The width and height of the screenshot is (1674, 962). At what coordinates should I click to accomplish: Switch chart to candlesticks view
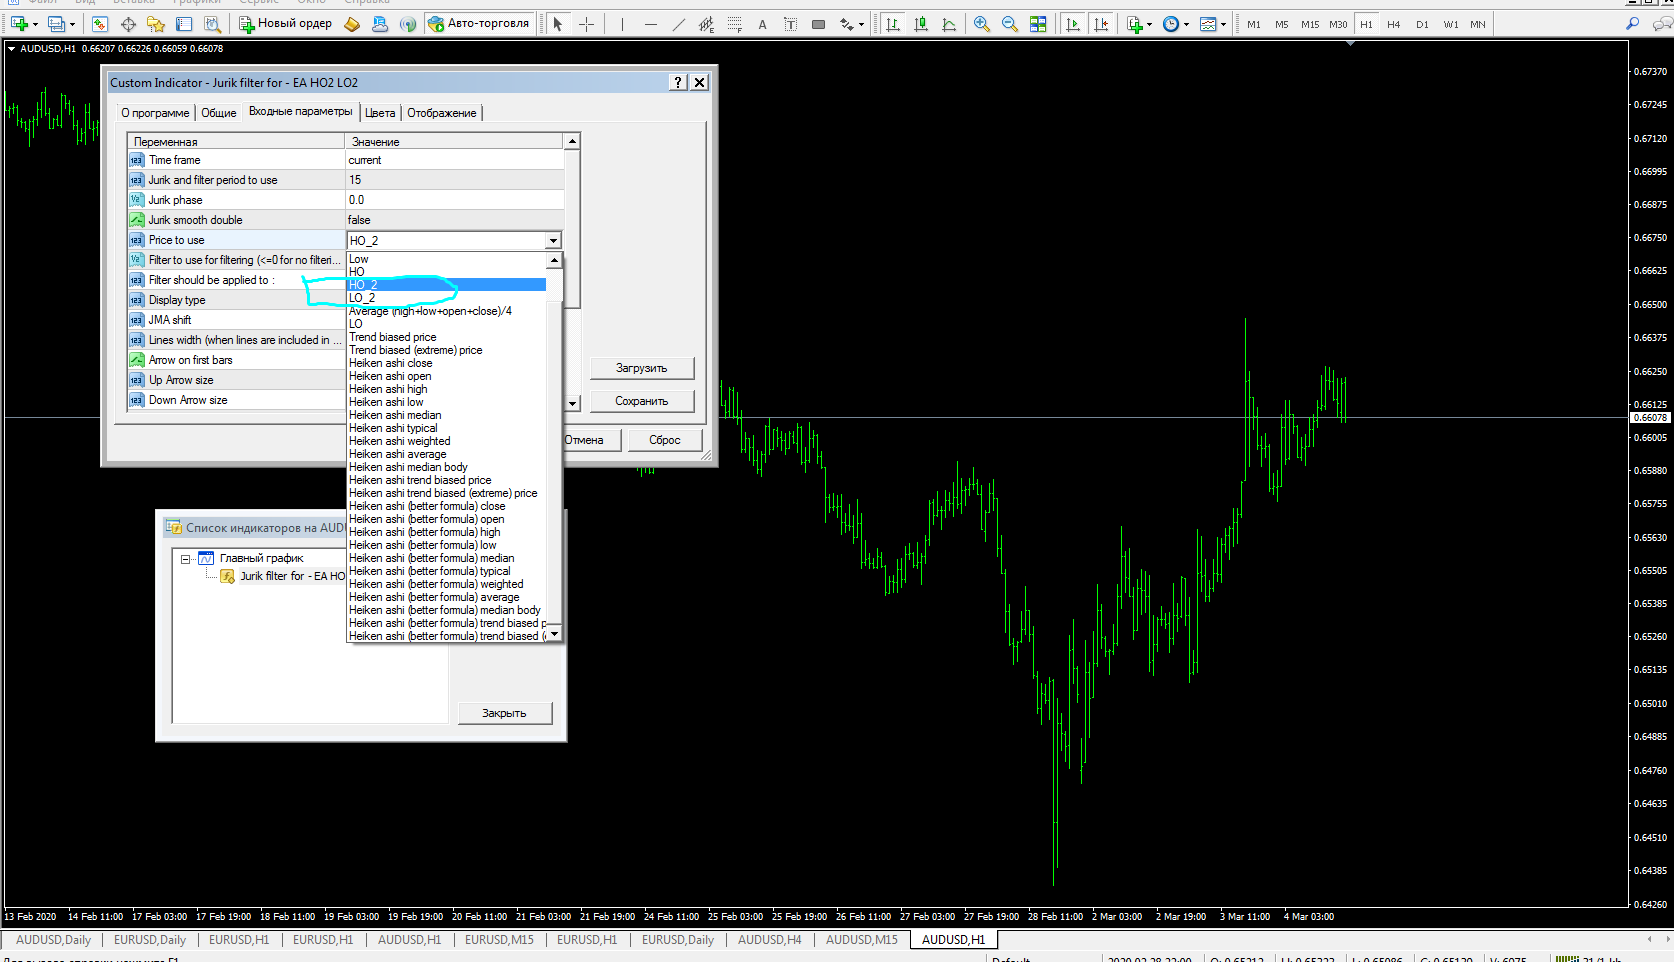coord(921,24)
